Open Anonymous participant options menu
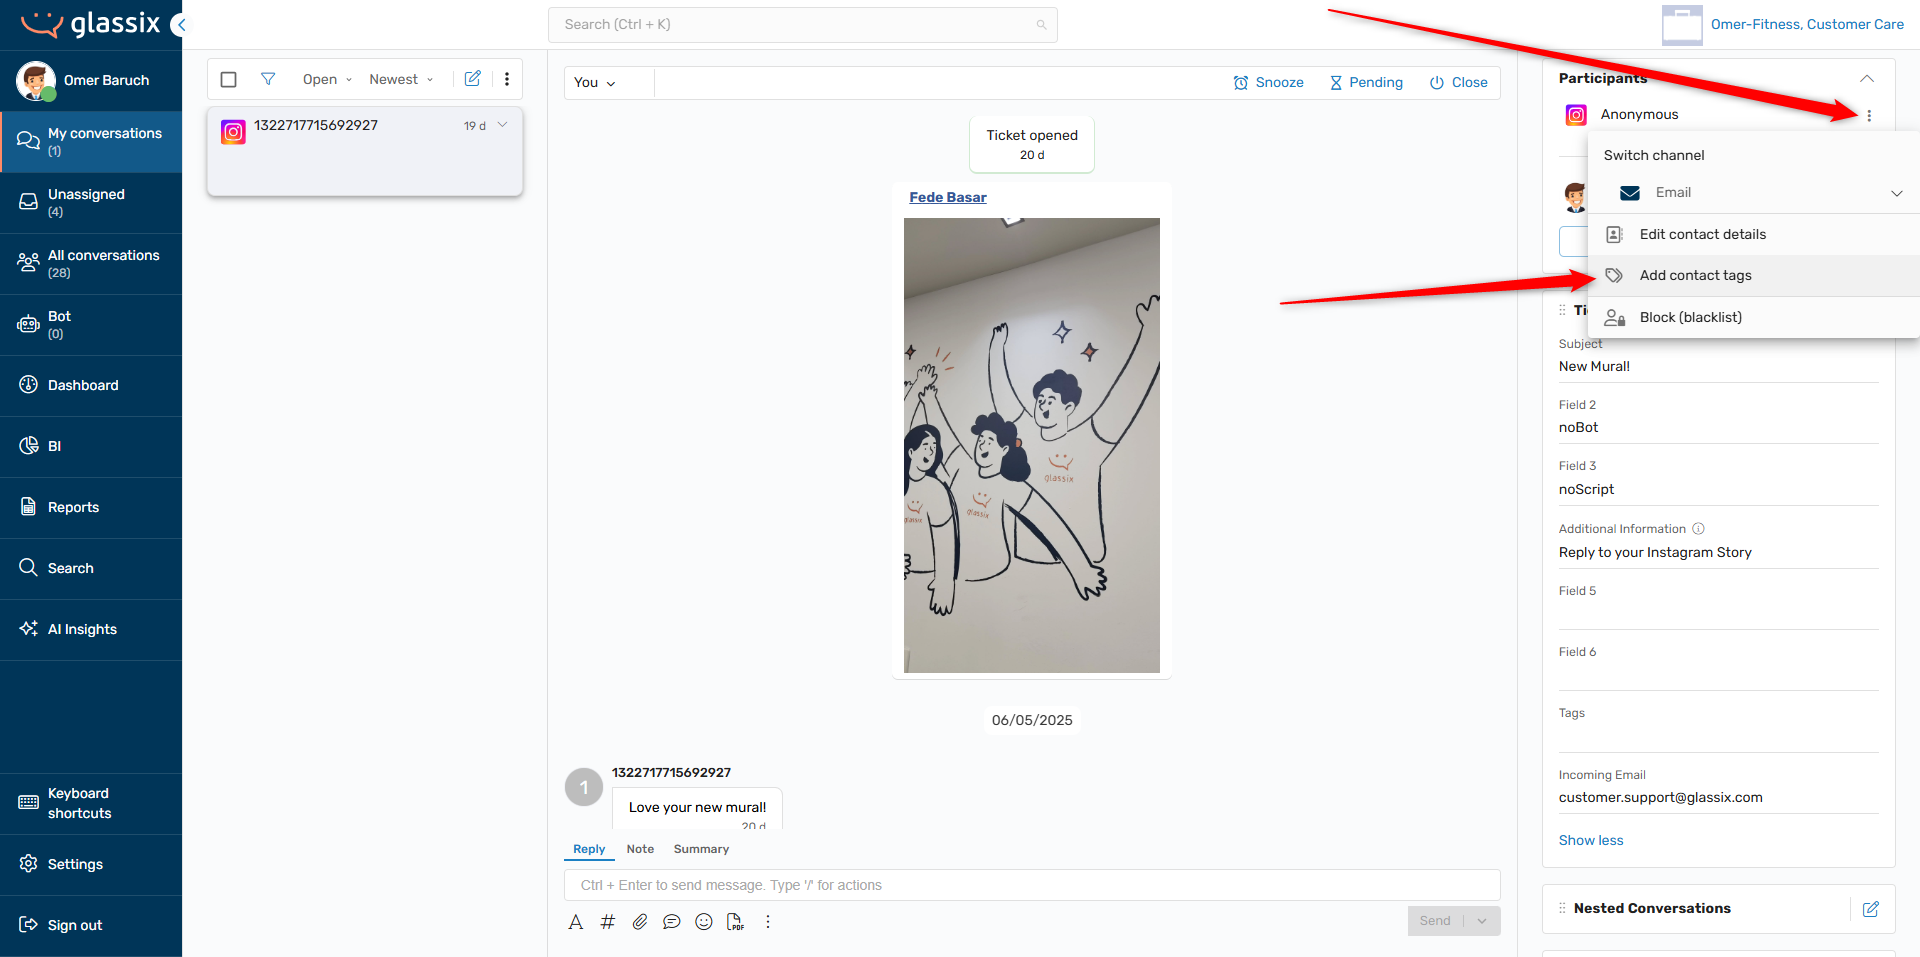Image resolution: width=1920 pixels, height=957 pixels. [1869, 116]
